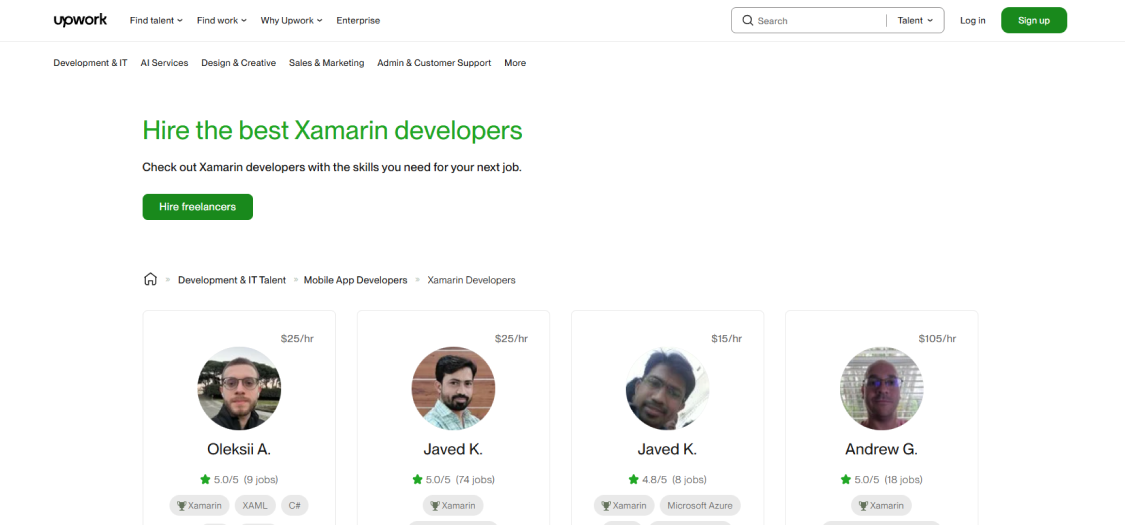The image size is (1125, 525).
Task: Expand the Find talent menu
Action: (156, 21)
